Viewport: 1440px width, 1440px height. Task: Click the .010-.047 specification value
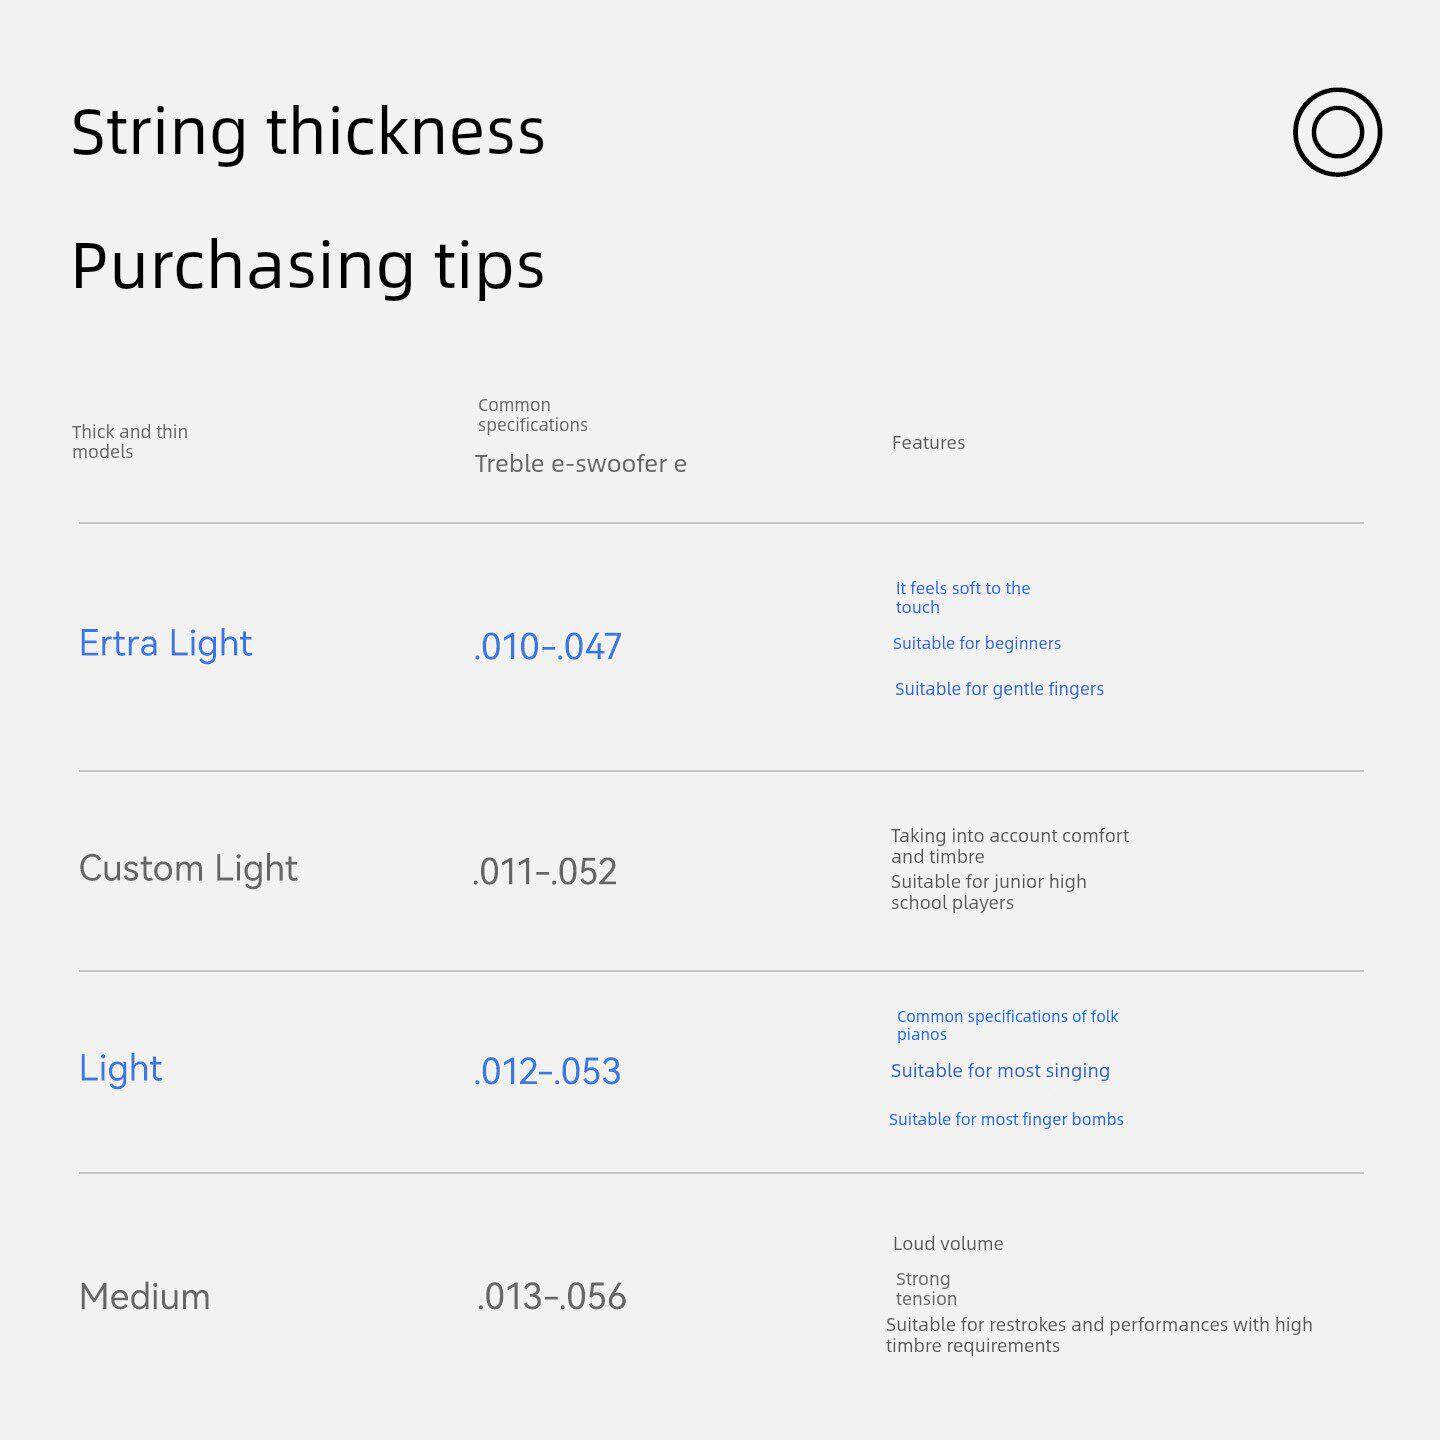pos(547,647)
